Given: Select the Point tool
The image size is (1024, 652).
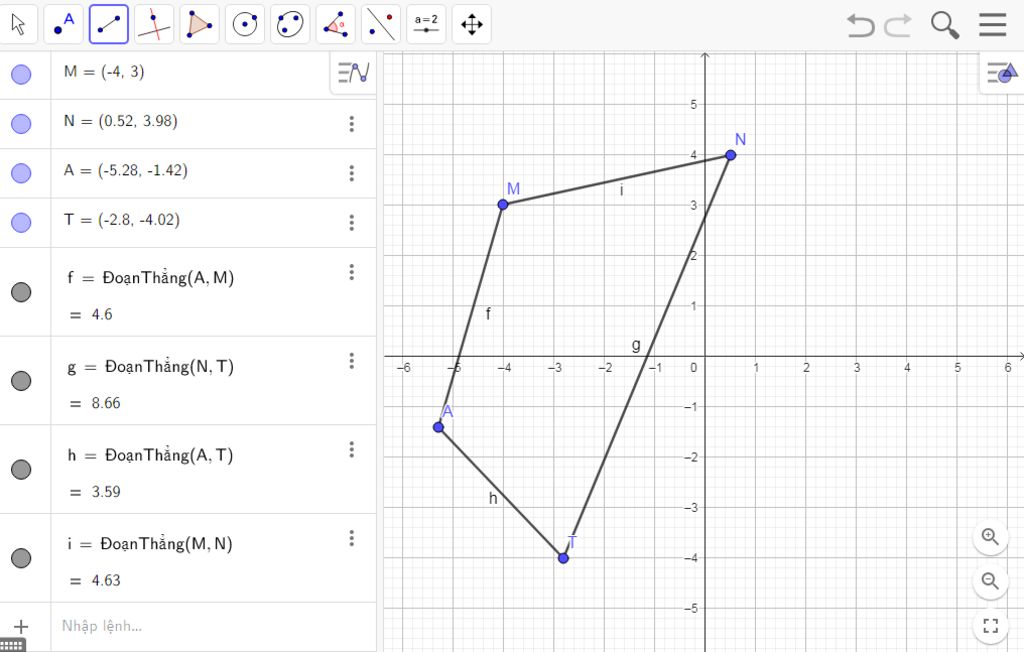Looking at the screenshot, I should [x=63, y=25].
